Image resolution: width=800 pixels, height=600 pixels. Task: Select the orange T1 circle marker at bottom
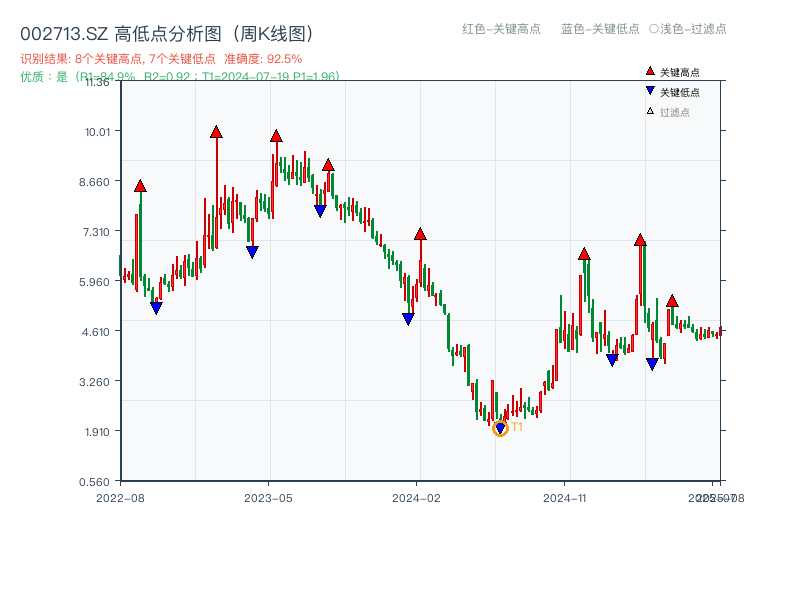pyautogui.click(x=500, y=427)
